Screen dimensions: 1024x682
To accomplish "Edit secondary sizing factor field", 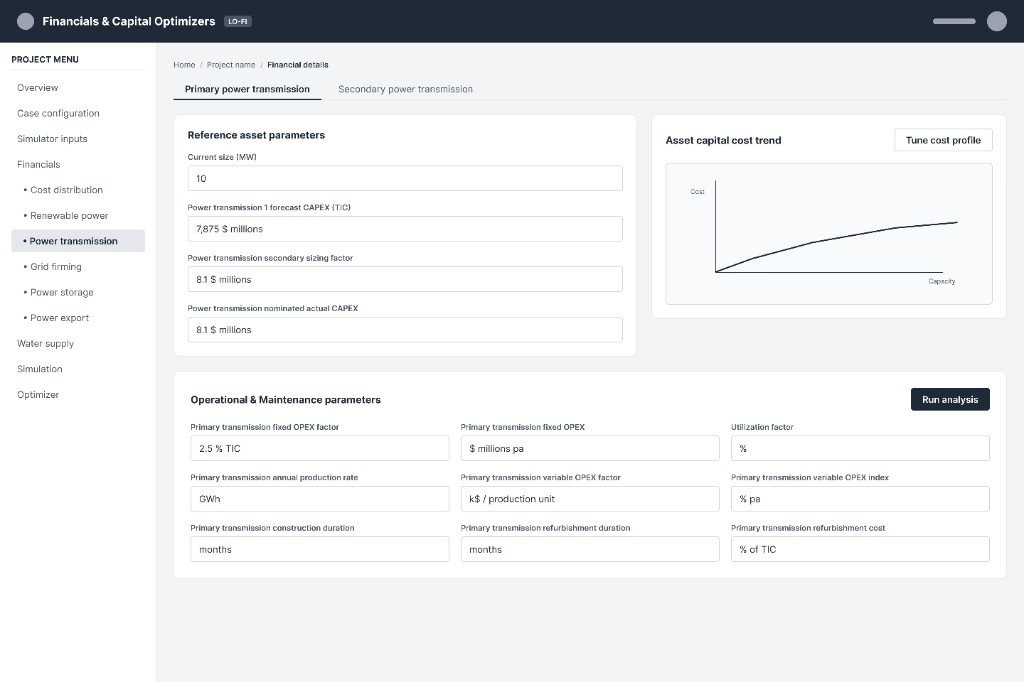I will [405, 280].
